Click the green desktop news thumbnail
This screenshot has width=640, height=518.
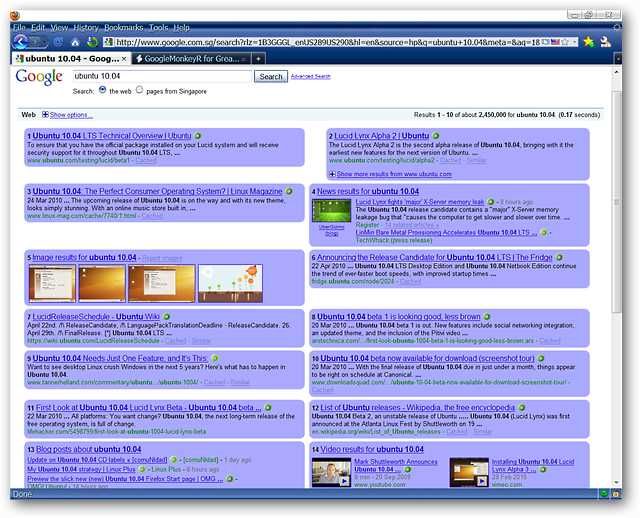331,211
